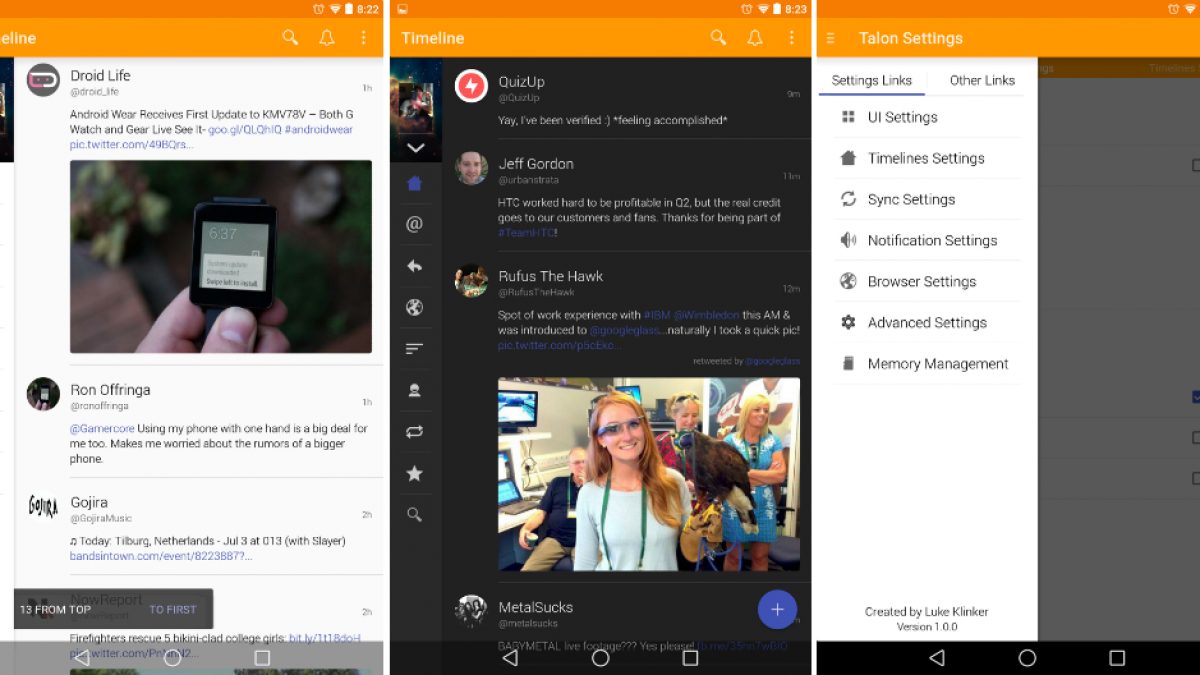Tap the #IBM hashtag

coord(656,315)
